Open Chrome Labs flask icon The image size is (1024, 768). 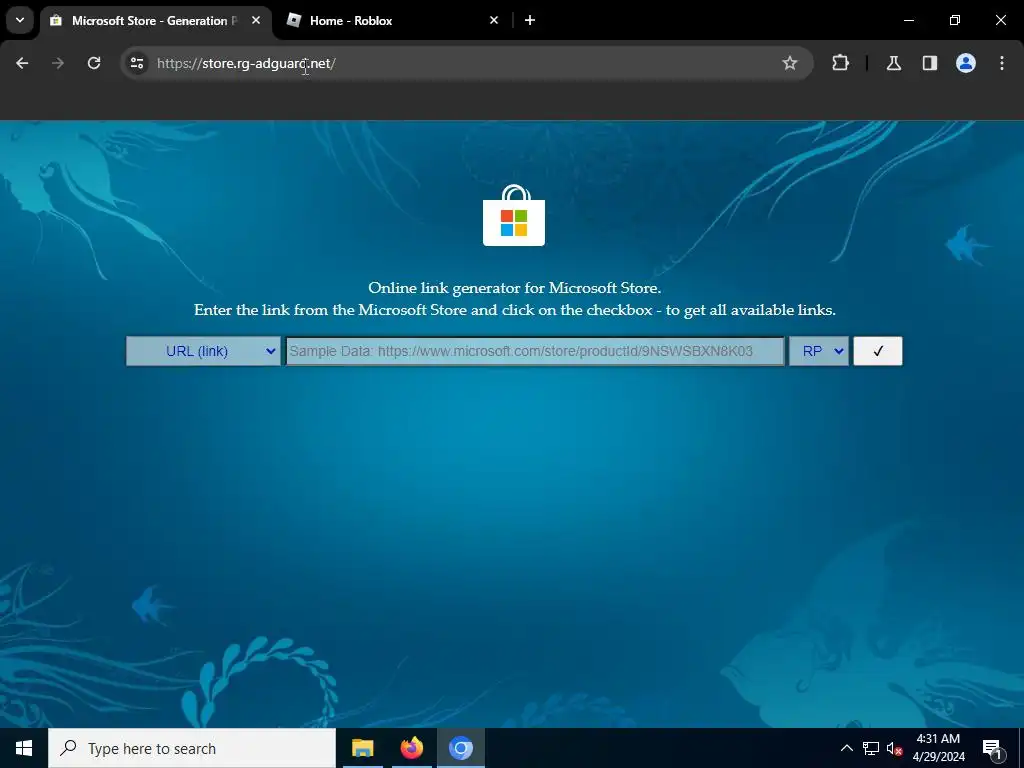(893, 63)
